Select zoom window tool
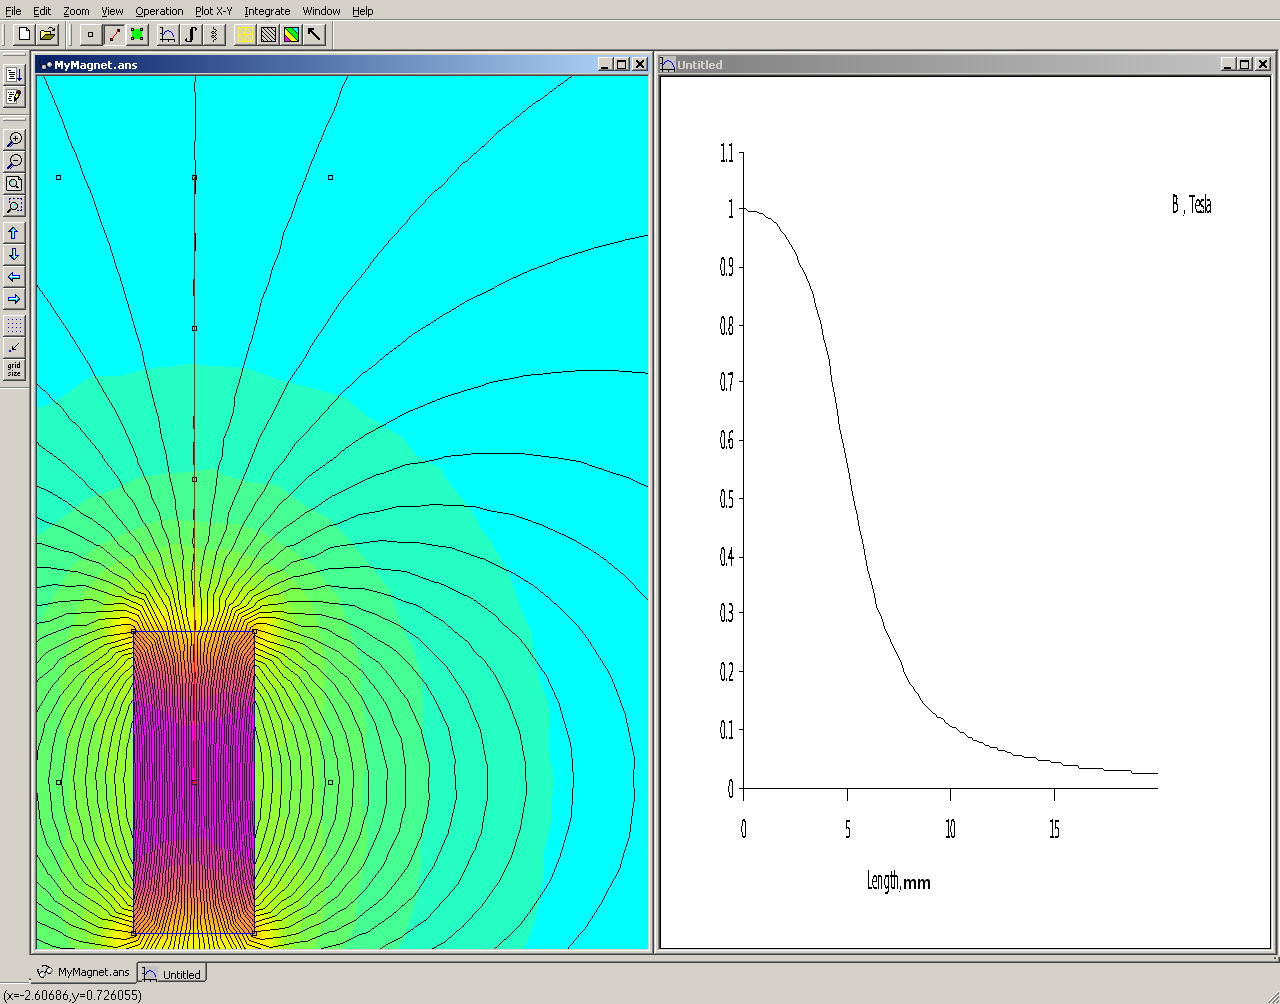The height and width of the screenshot is (1004, 1280). coord(14,206)
